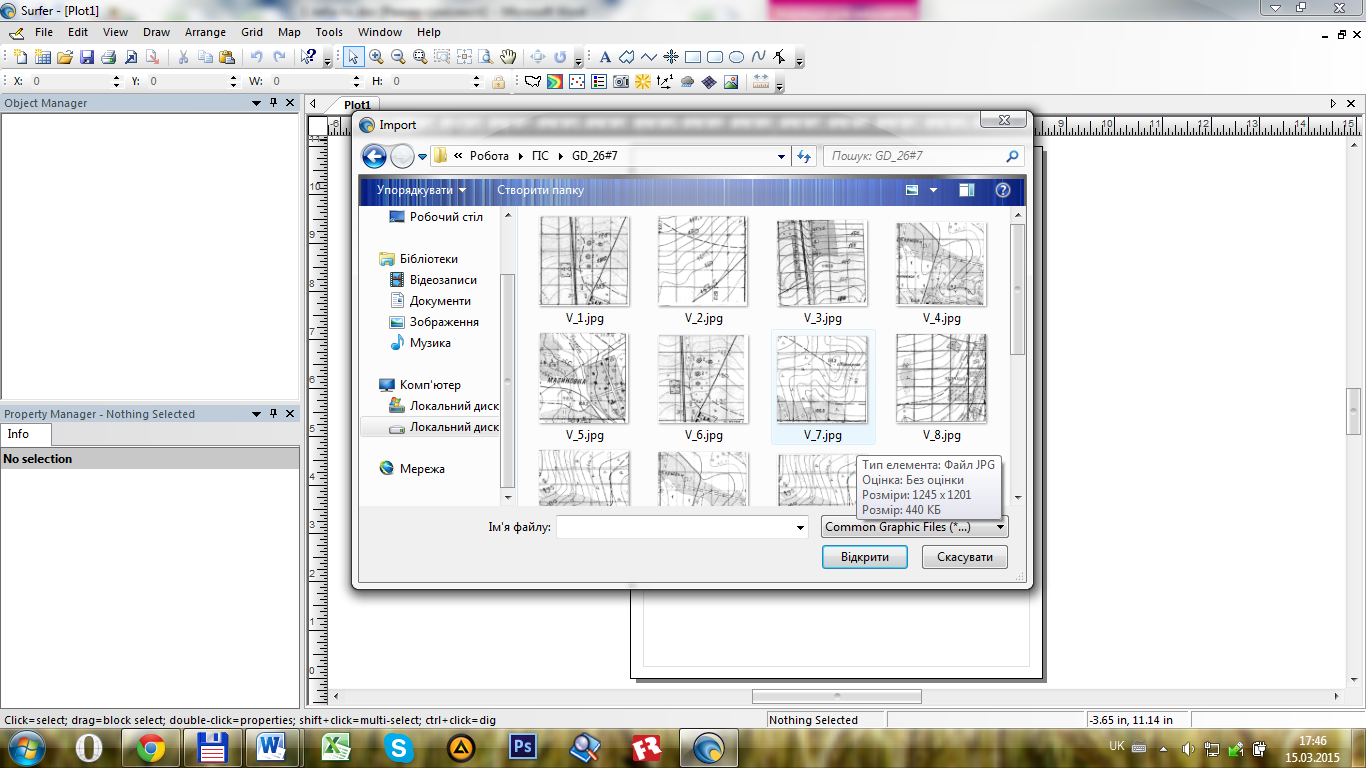Viewport: 1366px width, 768px height.
Task: Click the Shaded Relief Map sun icon
Action: (x=643, y=82)
